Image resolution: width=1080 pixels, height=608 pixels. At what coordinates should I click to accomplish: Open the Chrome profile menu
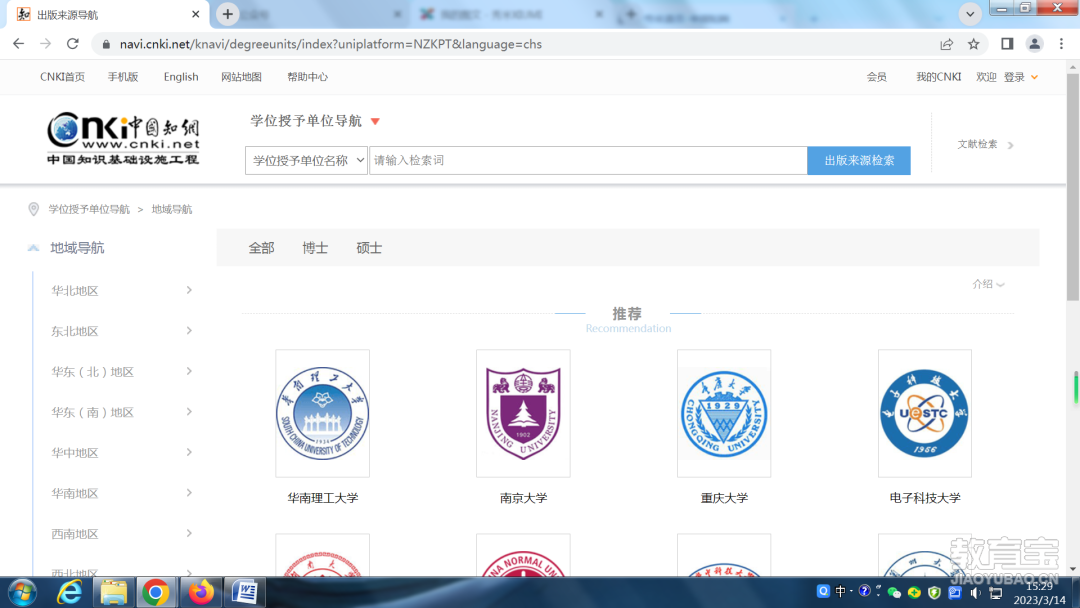coord(1034,44)
